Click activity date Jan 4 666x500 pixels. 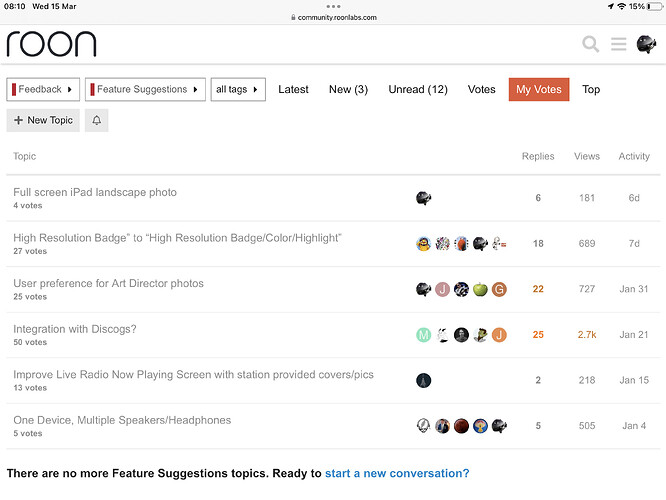click(634, 426)
